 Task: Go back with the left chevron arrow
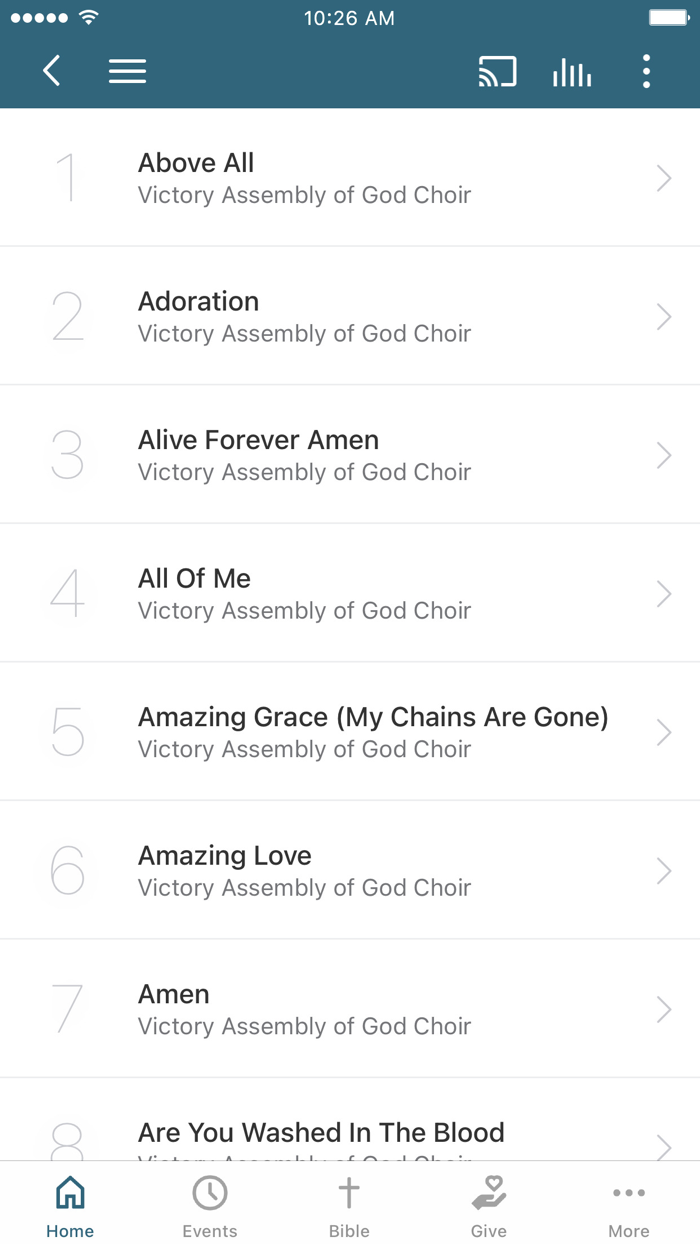point(51,71)
